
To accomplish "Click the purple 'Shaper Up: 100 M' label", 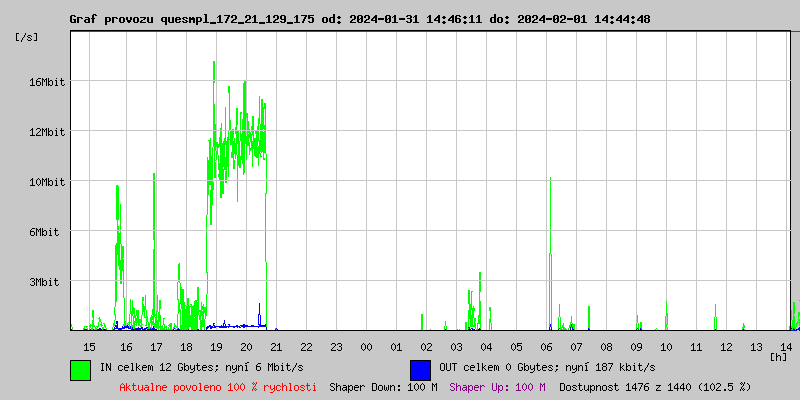I will pos(497,387).
